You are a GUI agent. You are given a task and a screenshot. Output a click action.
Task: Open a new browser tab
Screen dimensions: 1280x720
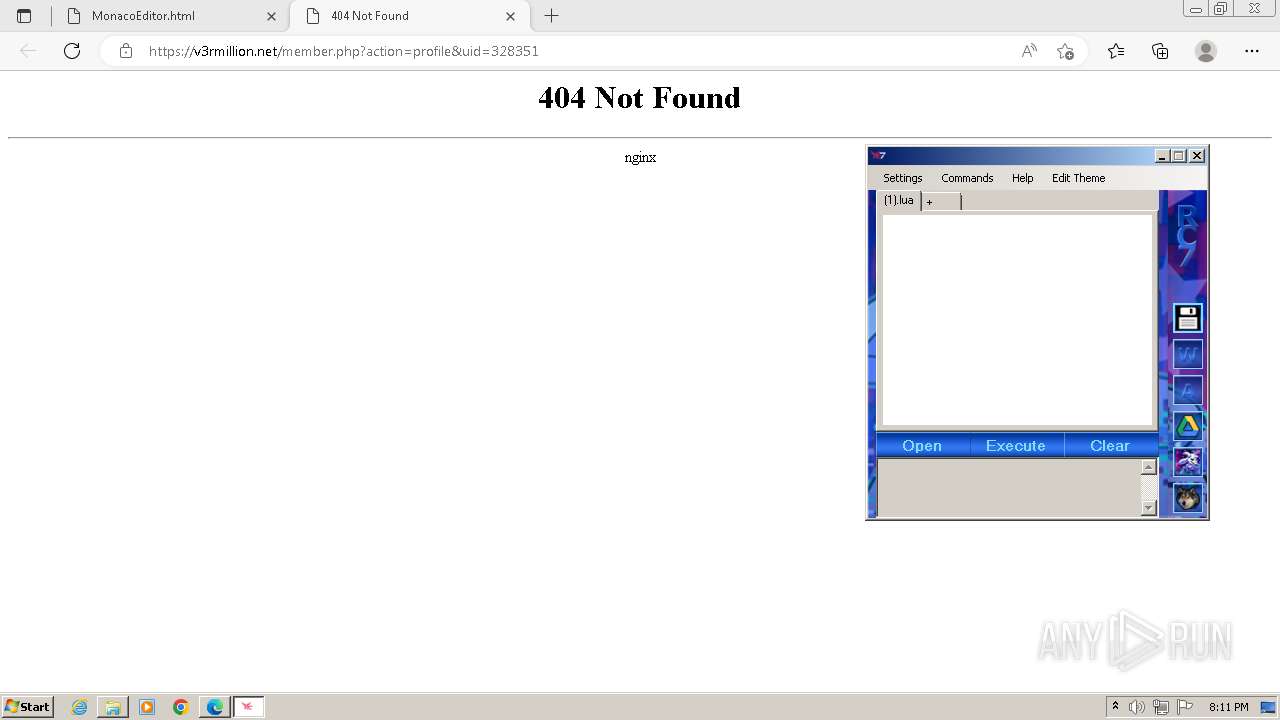(551, 16)
